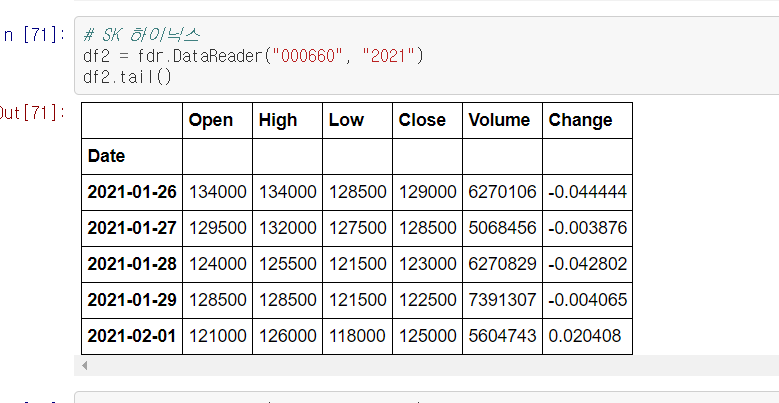This screenshot has width=779, height=403.
Task: Click the Close value 125000
Action: click(427, 336)
